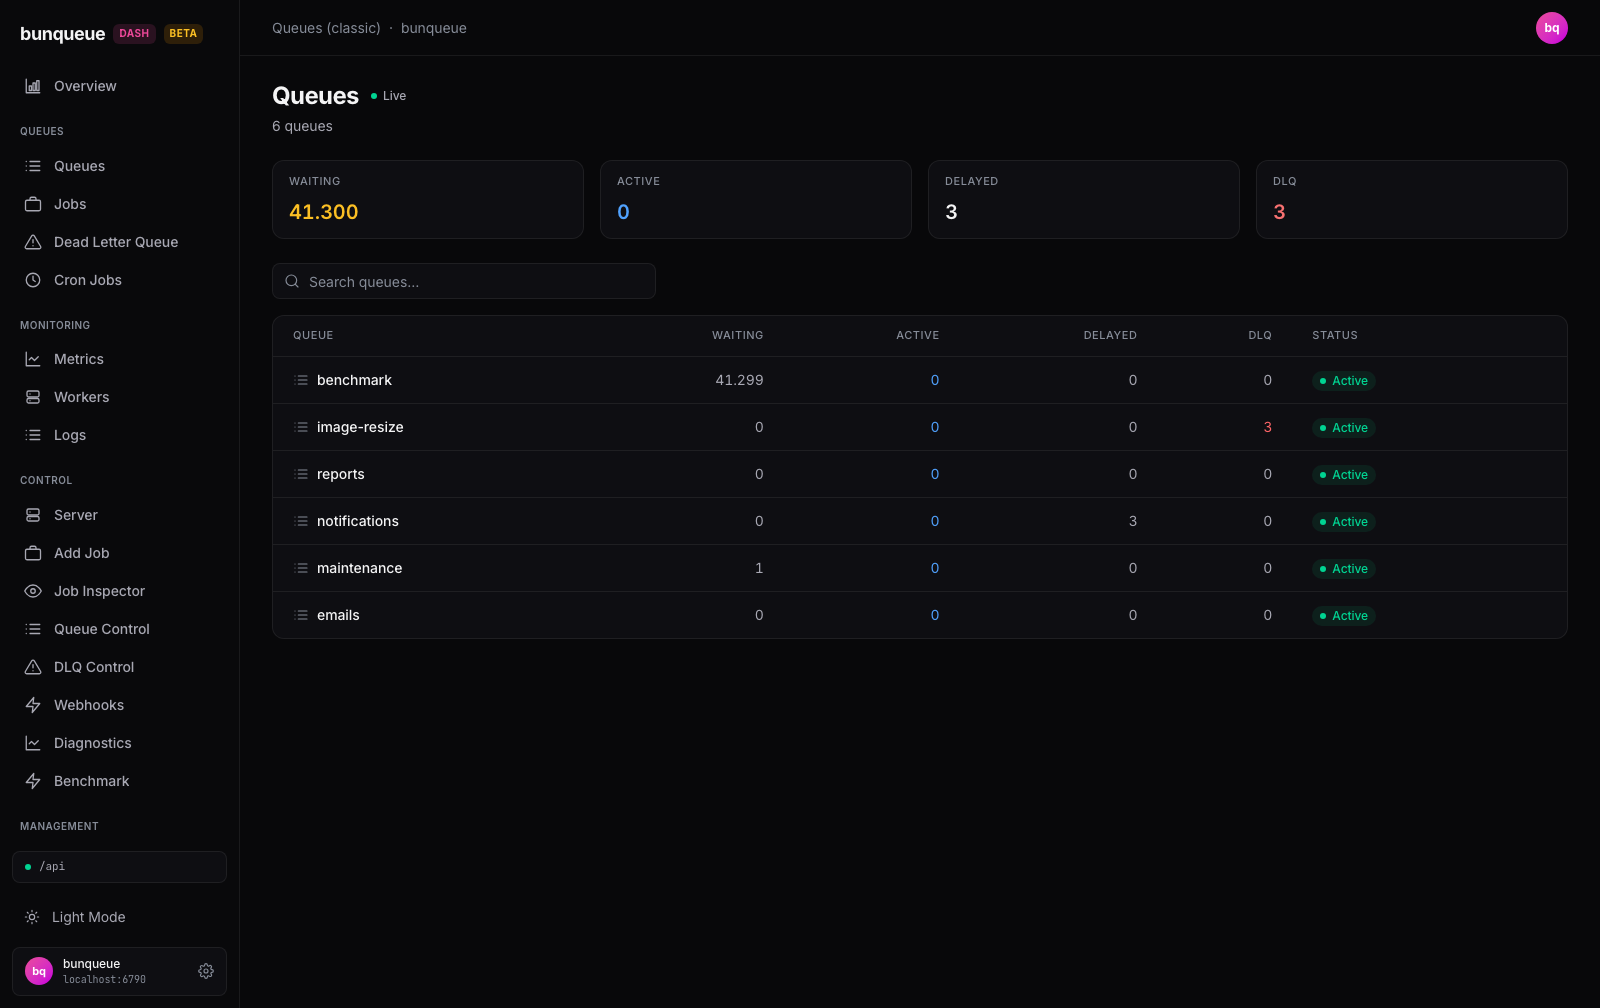Click the red DLQ 3 in image-resize row
The image size is (1600, 1008).
click(x=1268, y=427)
